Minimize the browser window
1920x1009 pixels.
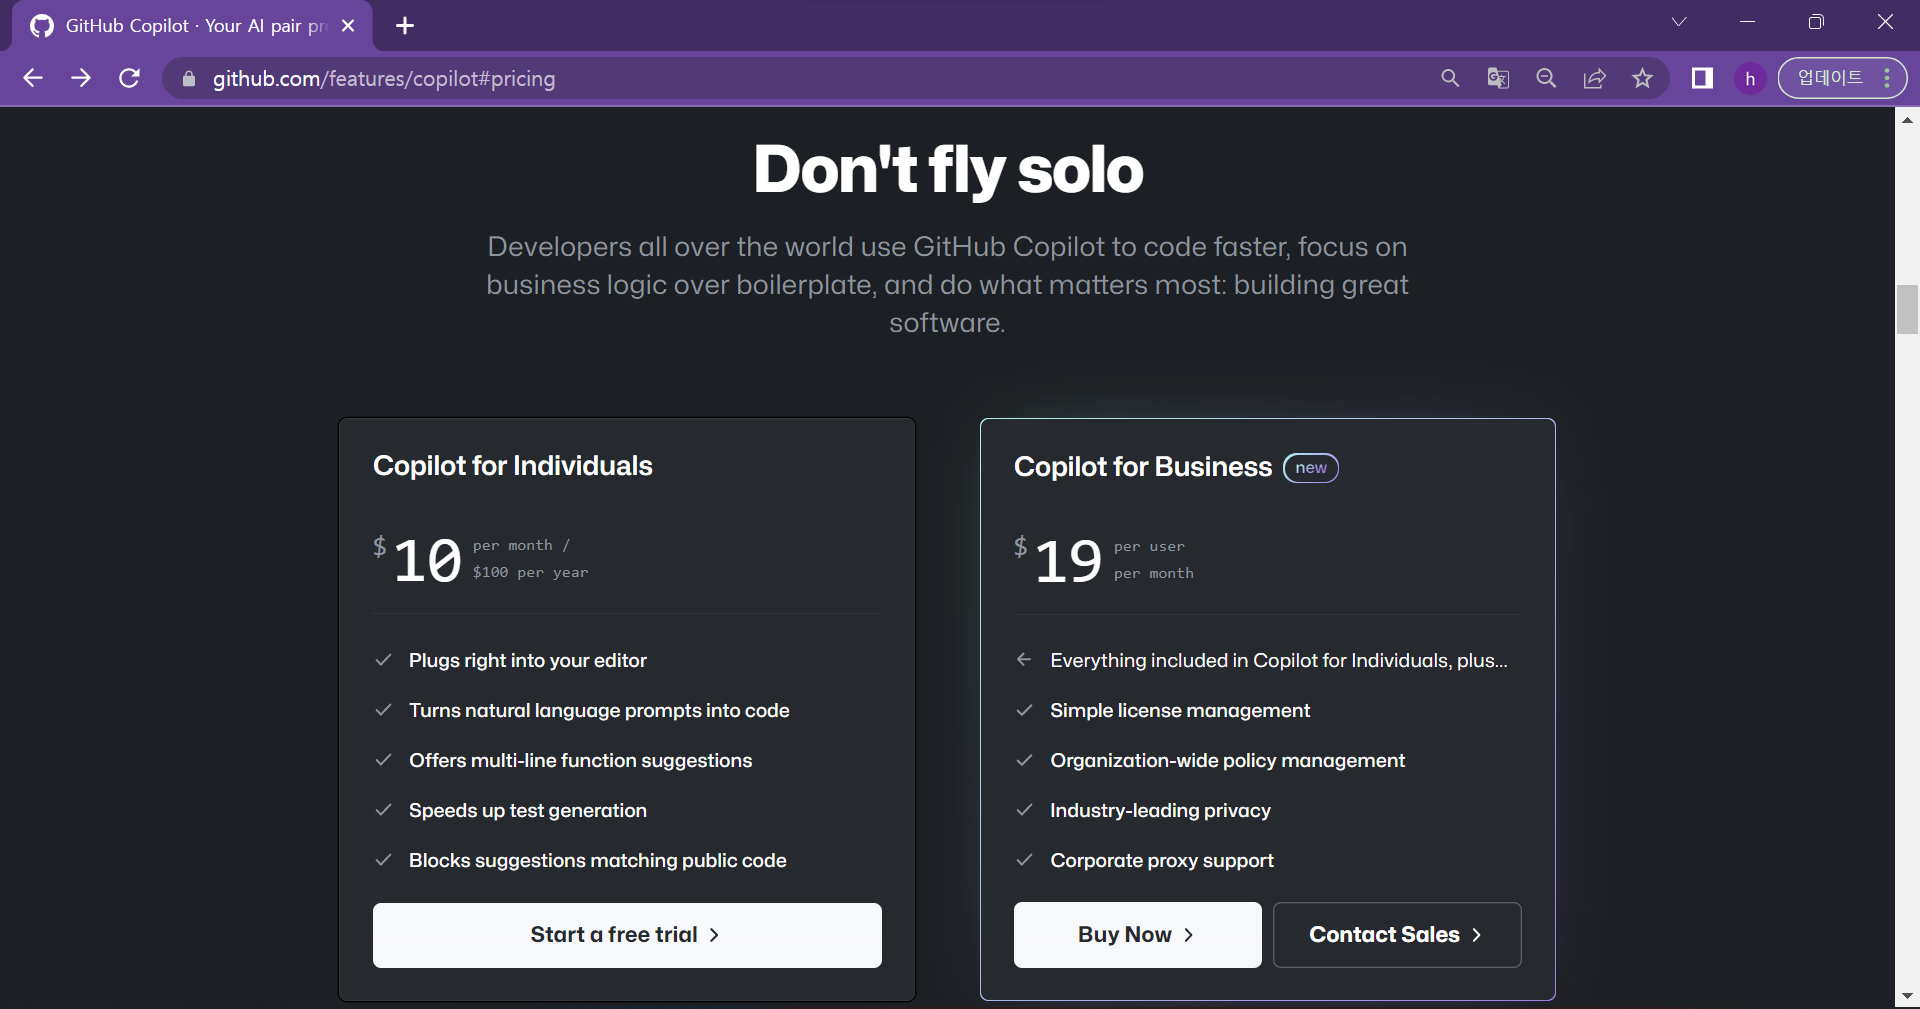click(1748, 22)
